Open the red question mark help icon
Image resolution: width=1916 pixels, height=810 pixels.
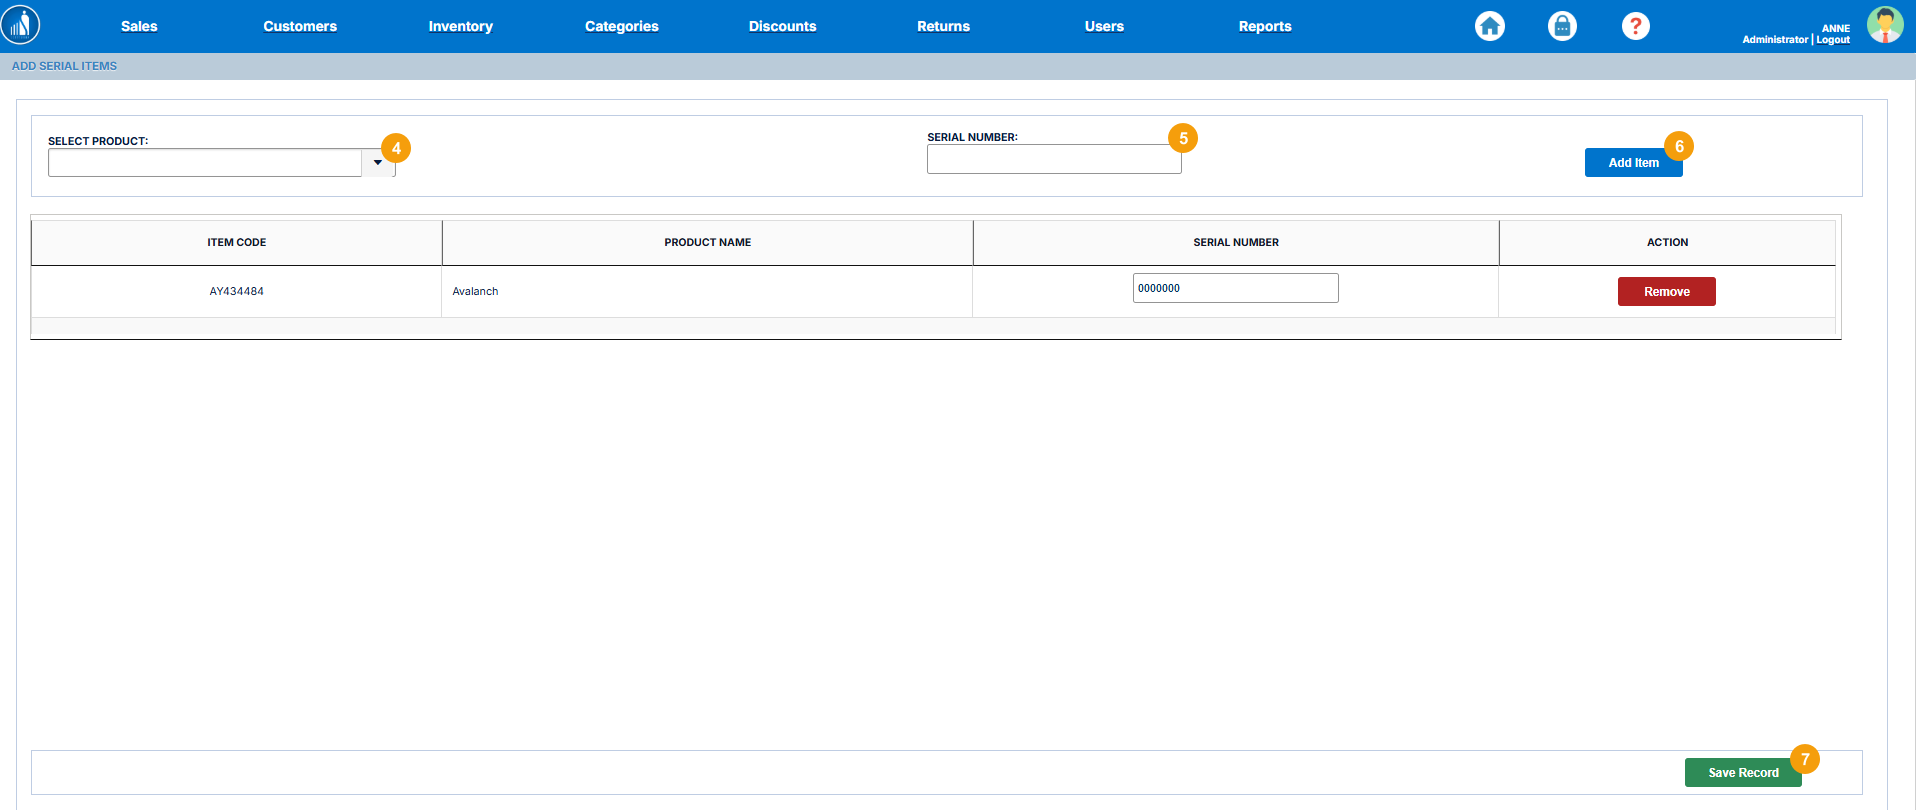coord(1635,26)
